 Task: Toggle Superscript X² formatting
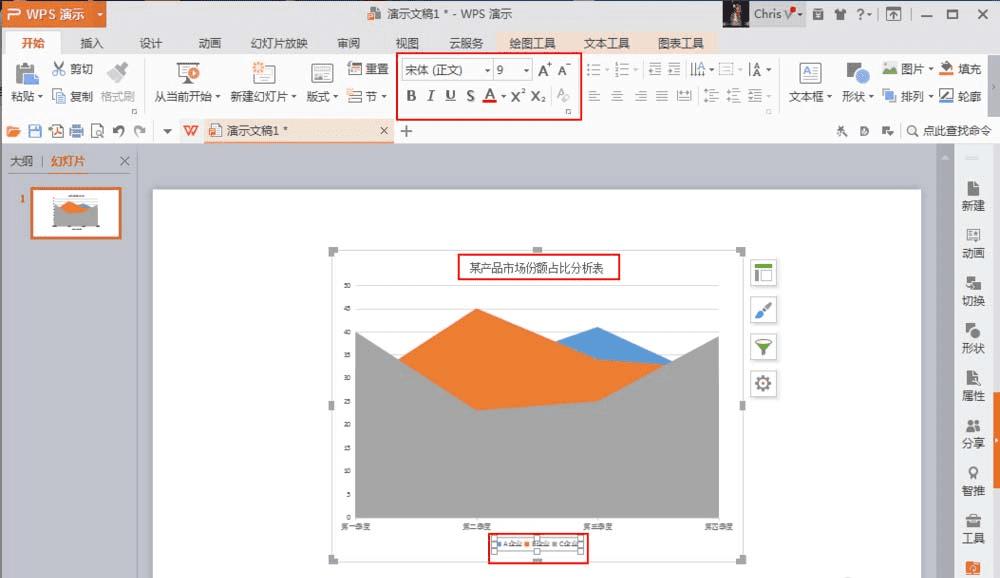point(518,96)
